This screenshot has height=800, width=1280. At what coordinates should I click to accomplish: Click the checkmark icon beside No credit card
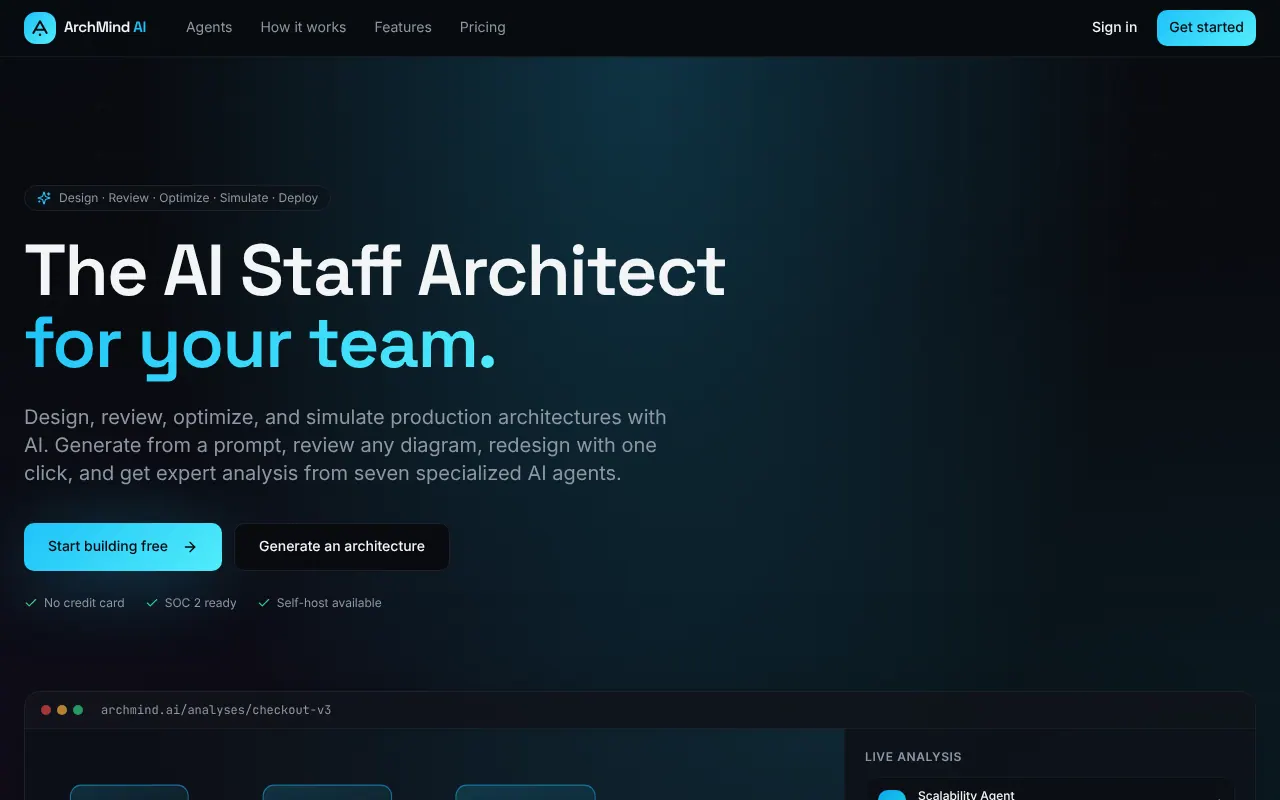(31, 603)
